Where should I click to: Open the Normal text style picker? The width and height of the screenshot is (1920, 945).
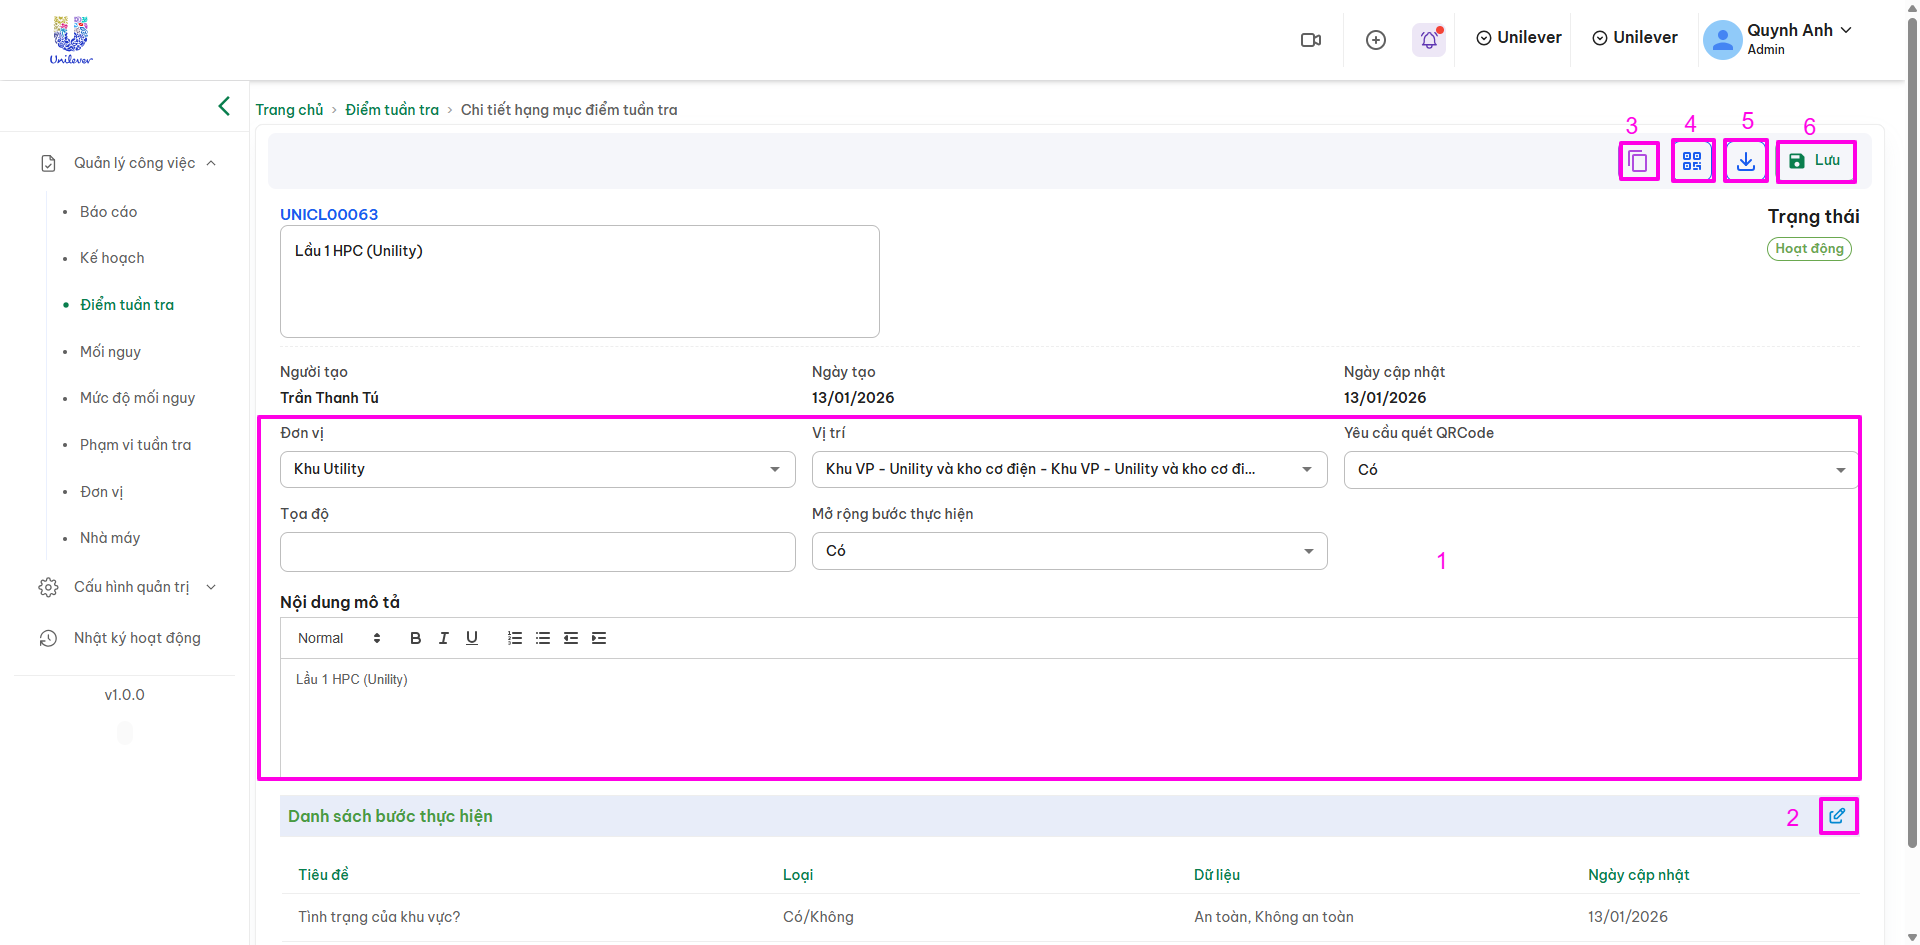pos(339,638)
